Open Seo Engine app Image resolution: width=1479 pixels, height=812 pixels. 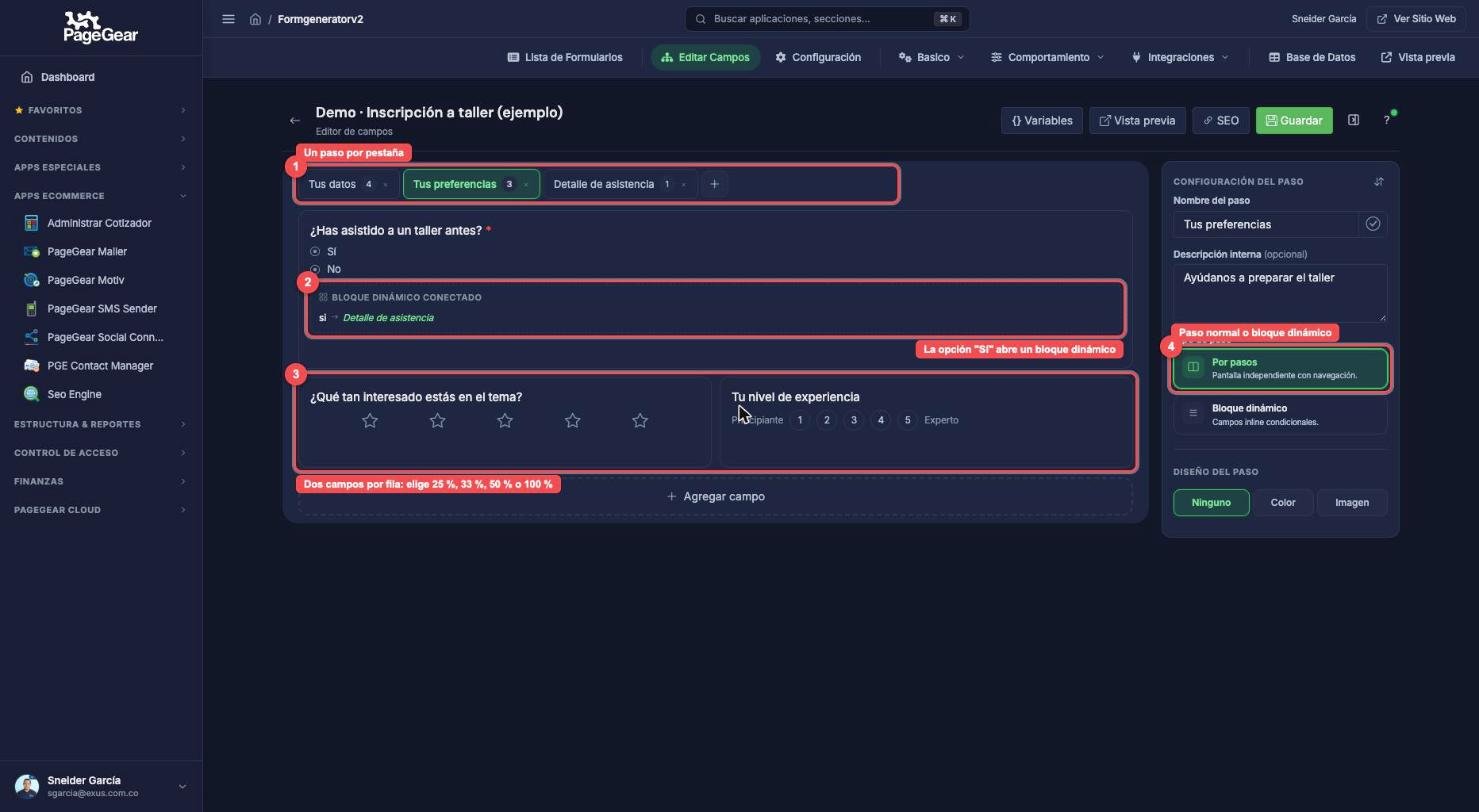click(x=74, y=394)
